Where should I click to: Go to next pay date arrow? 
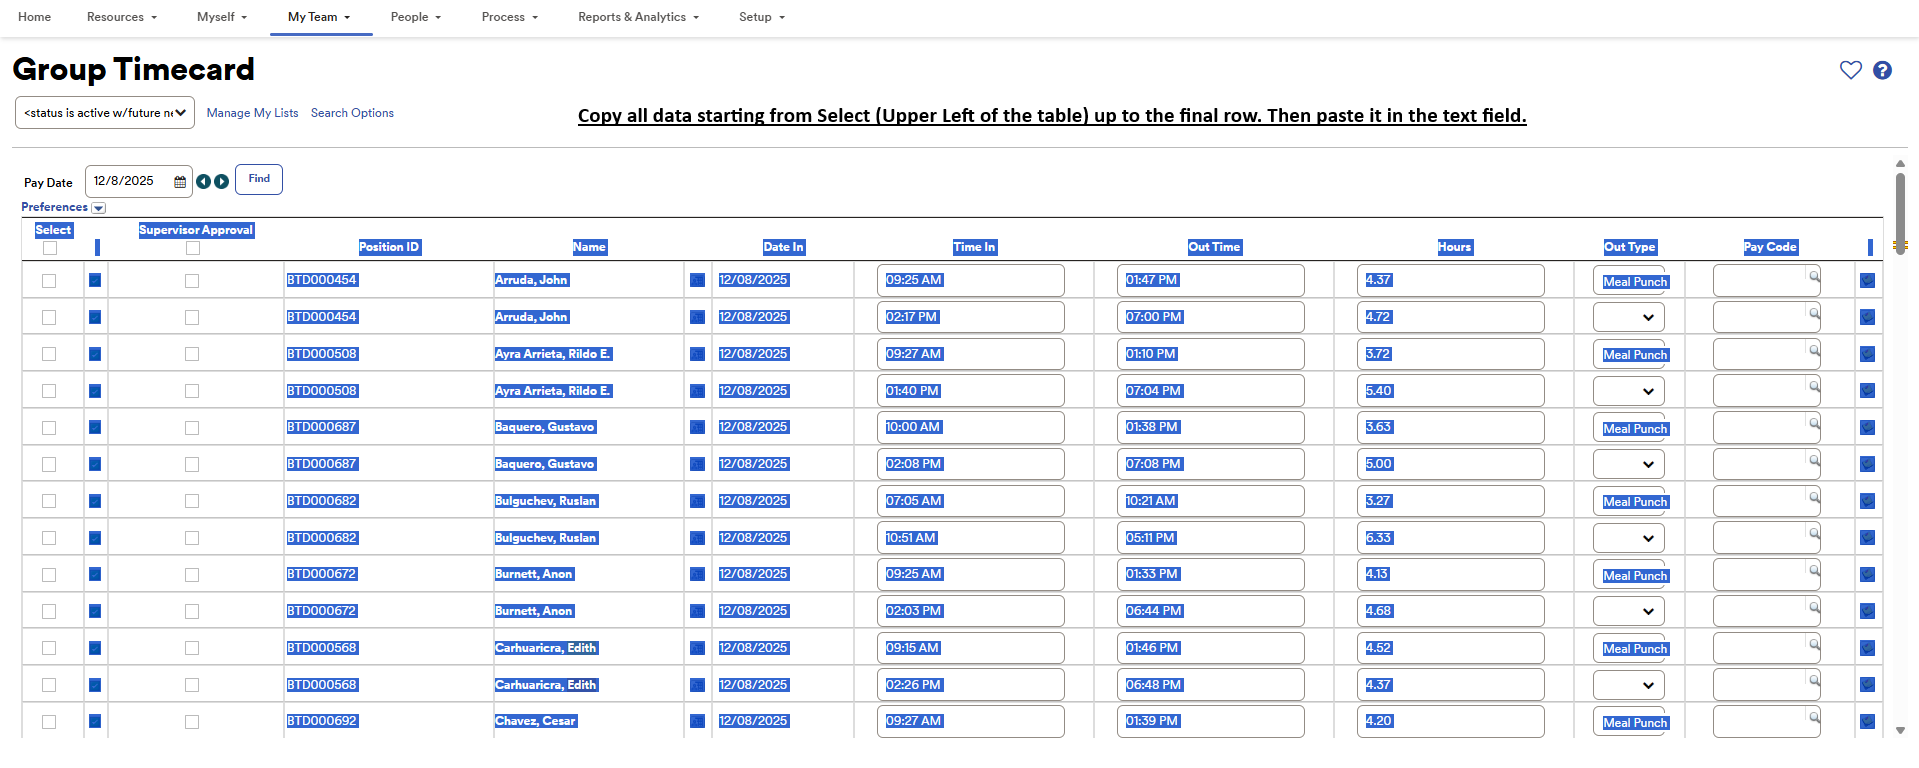[x=221, y=181]
